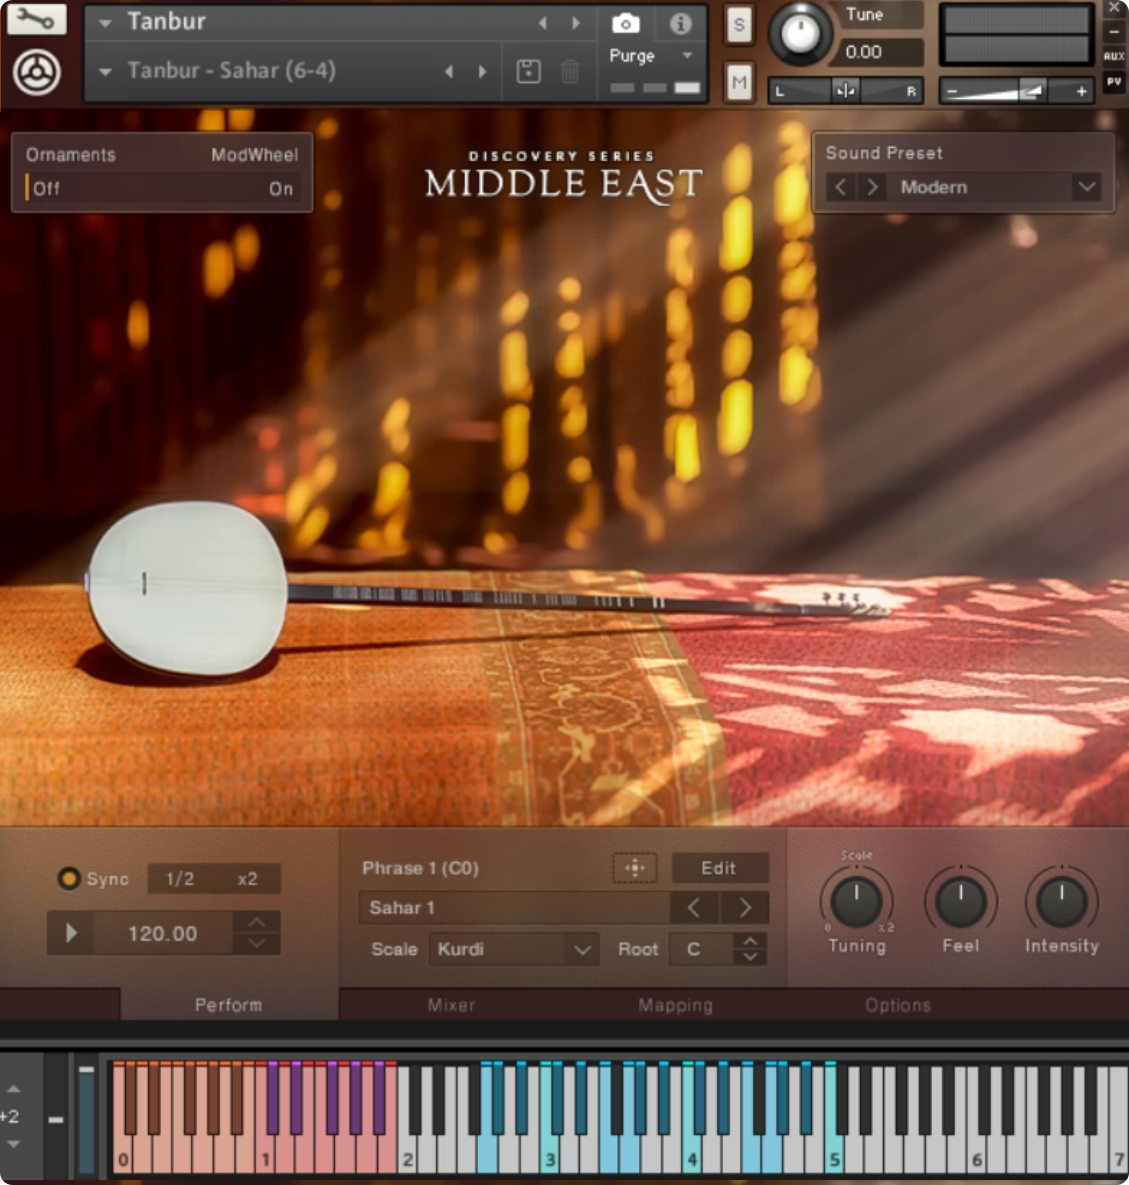Toggle Solo with the S button
This screenshot has width=1129, height=1185.
click(739, 26)
